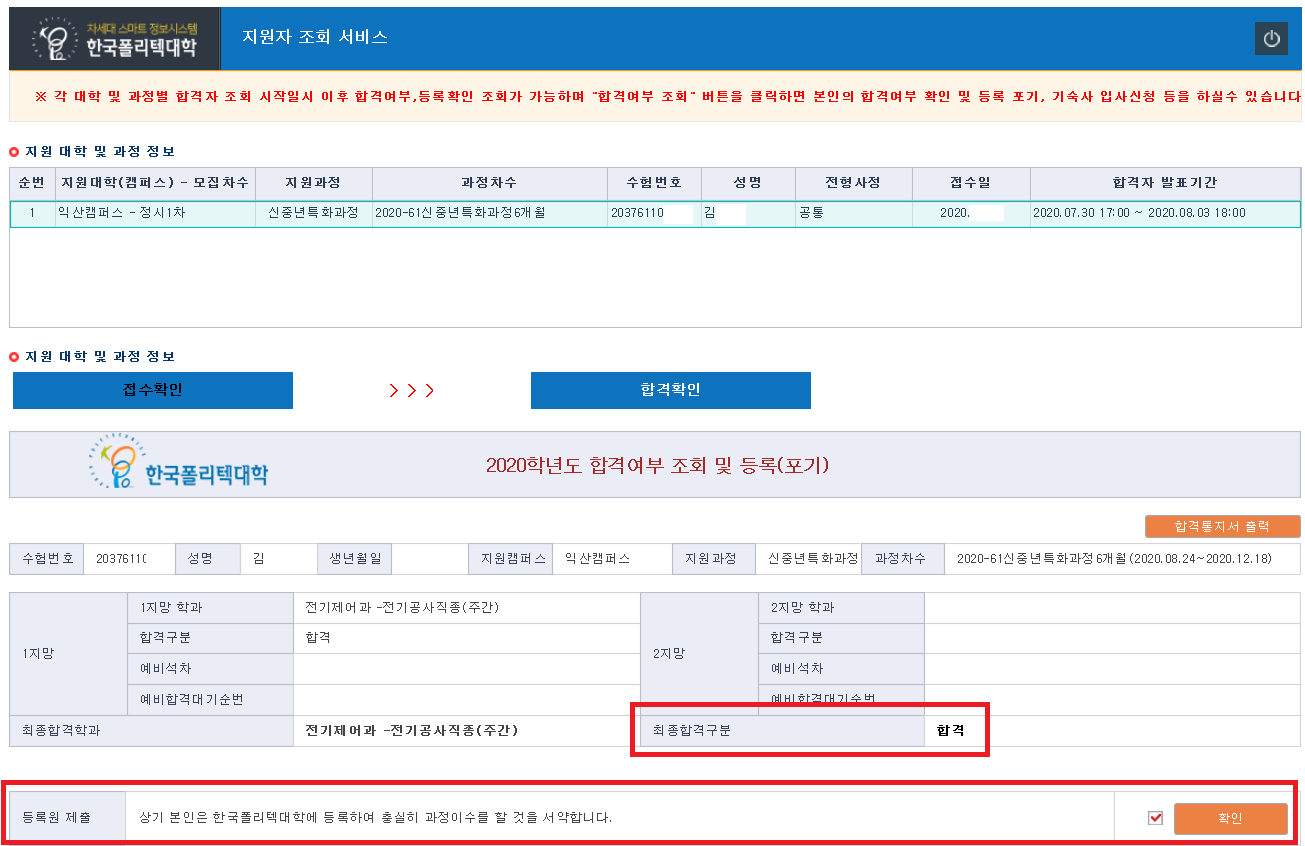Click the 생년월일 field
Screen dimensions: 1305x846
click(431, 559)
